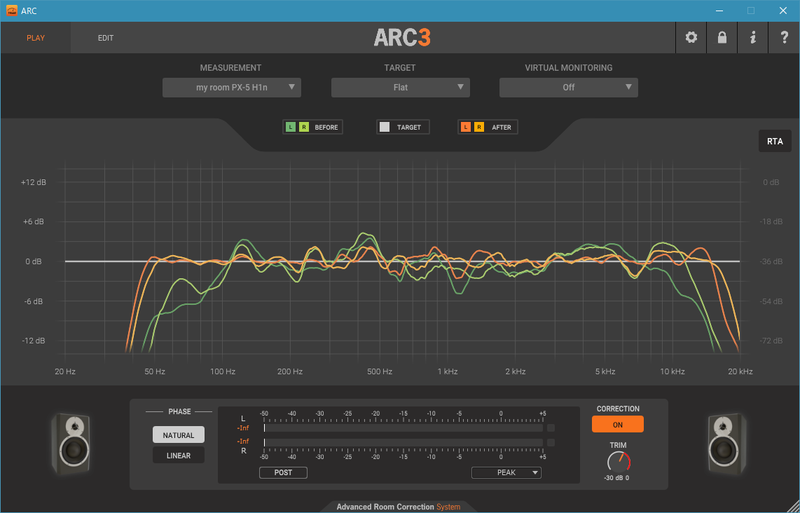Click the TRIM knob
This screenshot has height=513, width=800.
tap(618, 461)
